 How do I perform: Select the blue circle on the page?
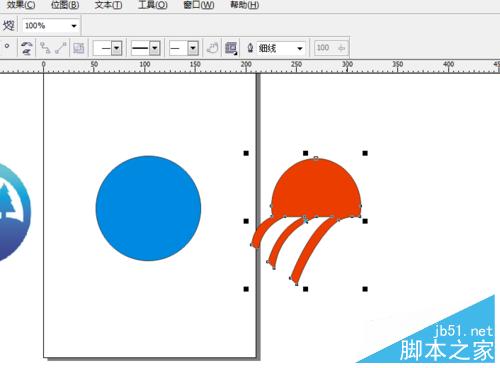click(148, 208)
